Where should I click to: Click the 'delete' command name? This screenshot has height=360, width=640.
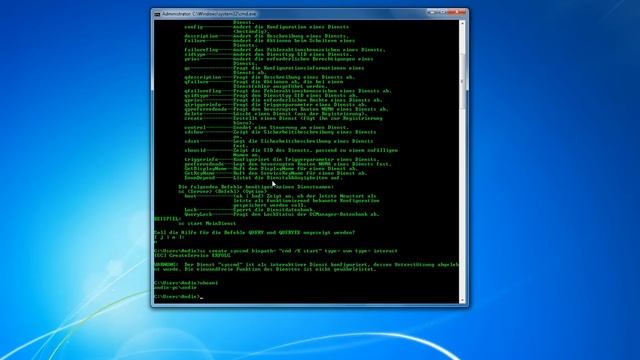click(193, 113)
